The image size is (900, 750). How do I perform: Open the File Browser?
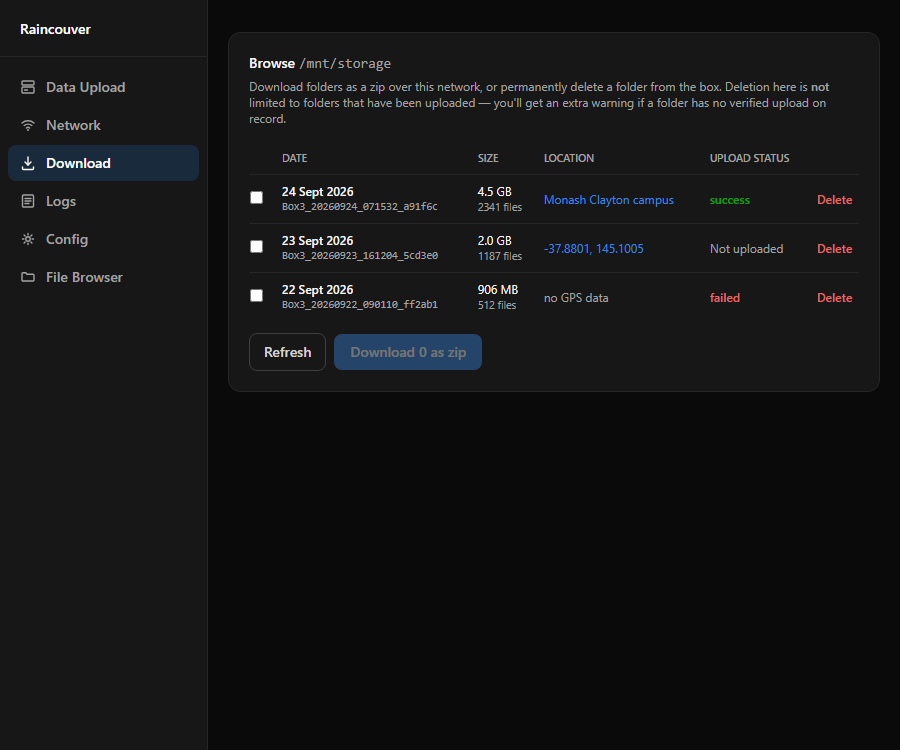(103, 277)
